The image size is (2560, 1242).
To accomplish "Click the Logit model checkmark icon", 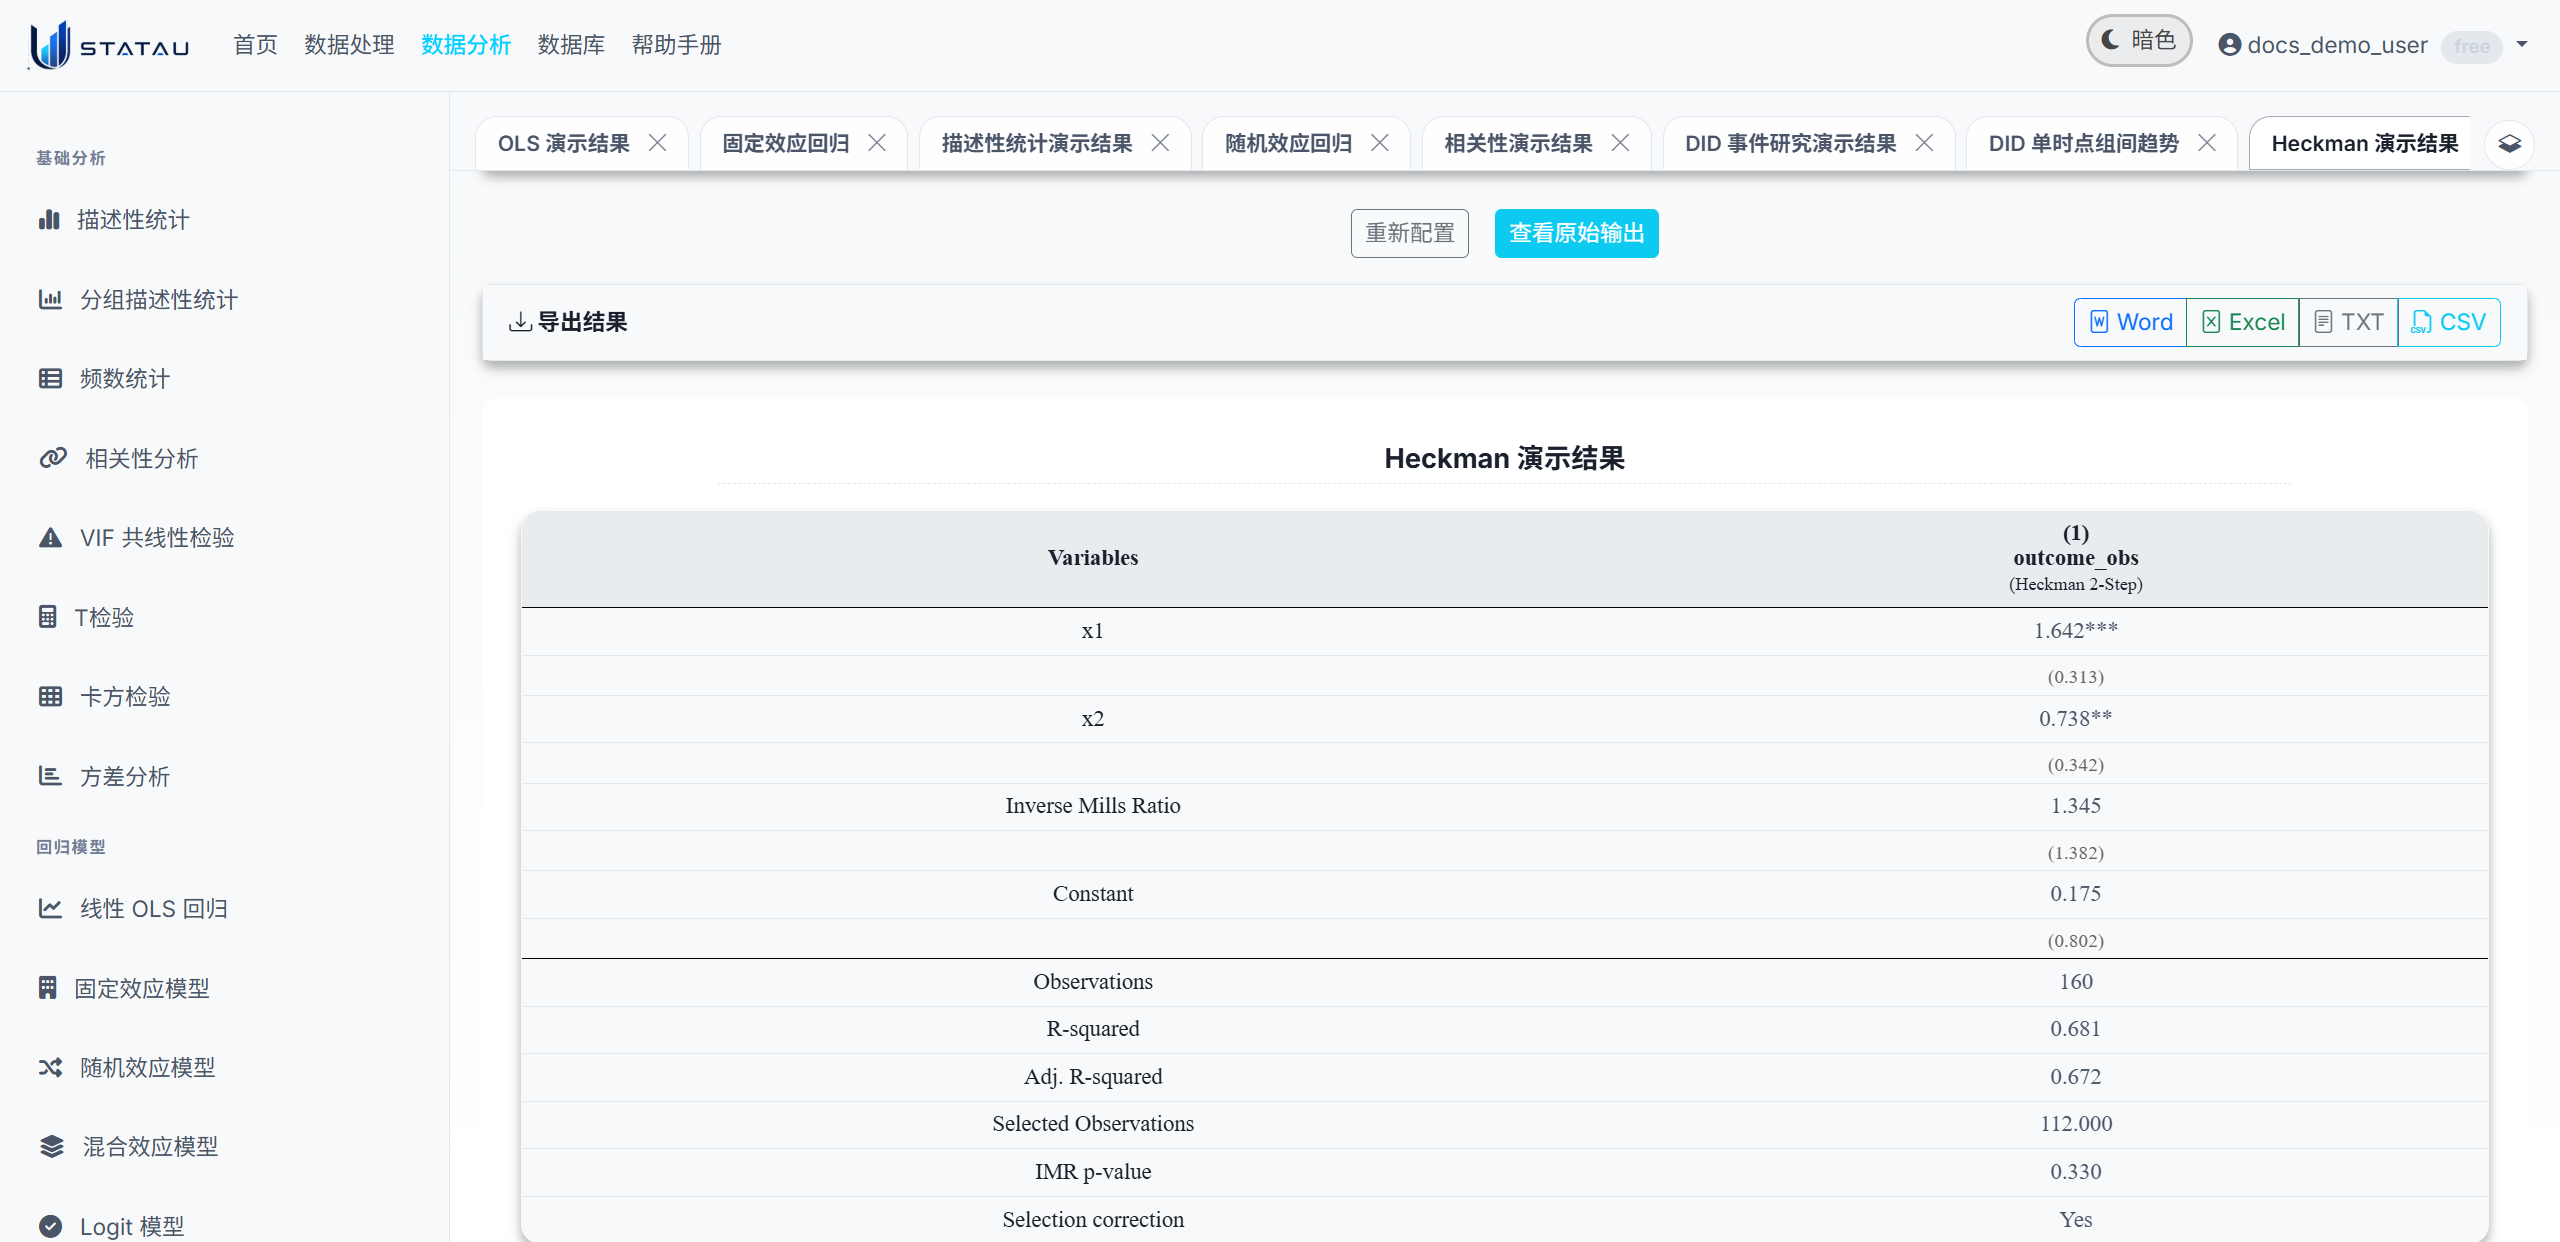I will [50, 1226].
